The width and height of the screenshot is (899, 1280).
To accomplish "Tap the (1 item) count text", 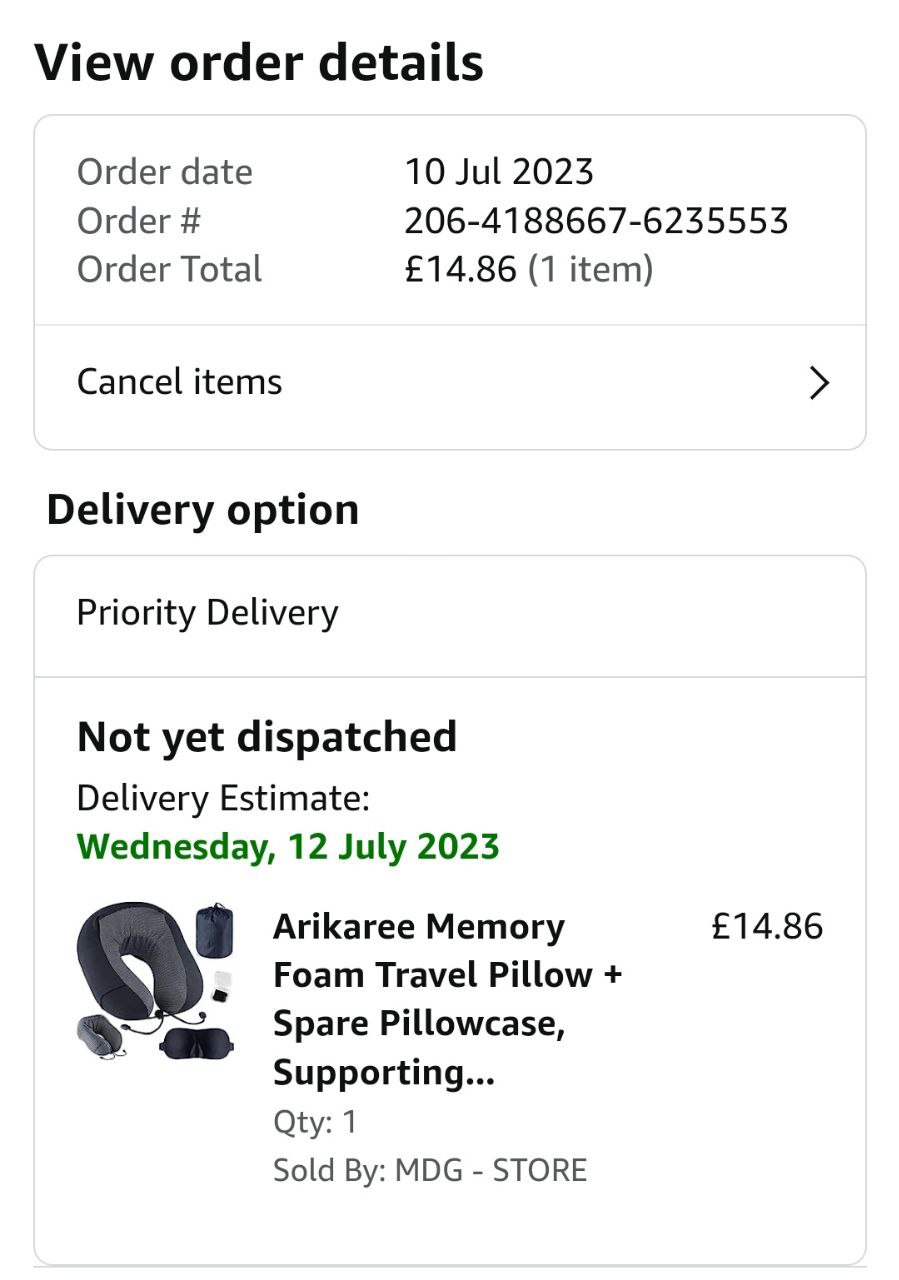I will [590, 269].
